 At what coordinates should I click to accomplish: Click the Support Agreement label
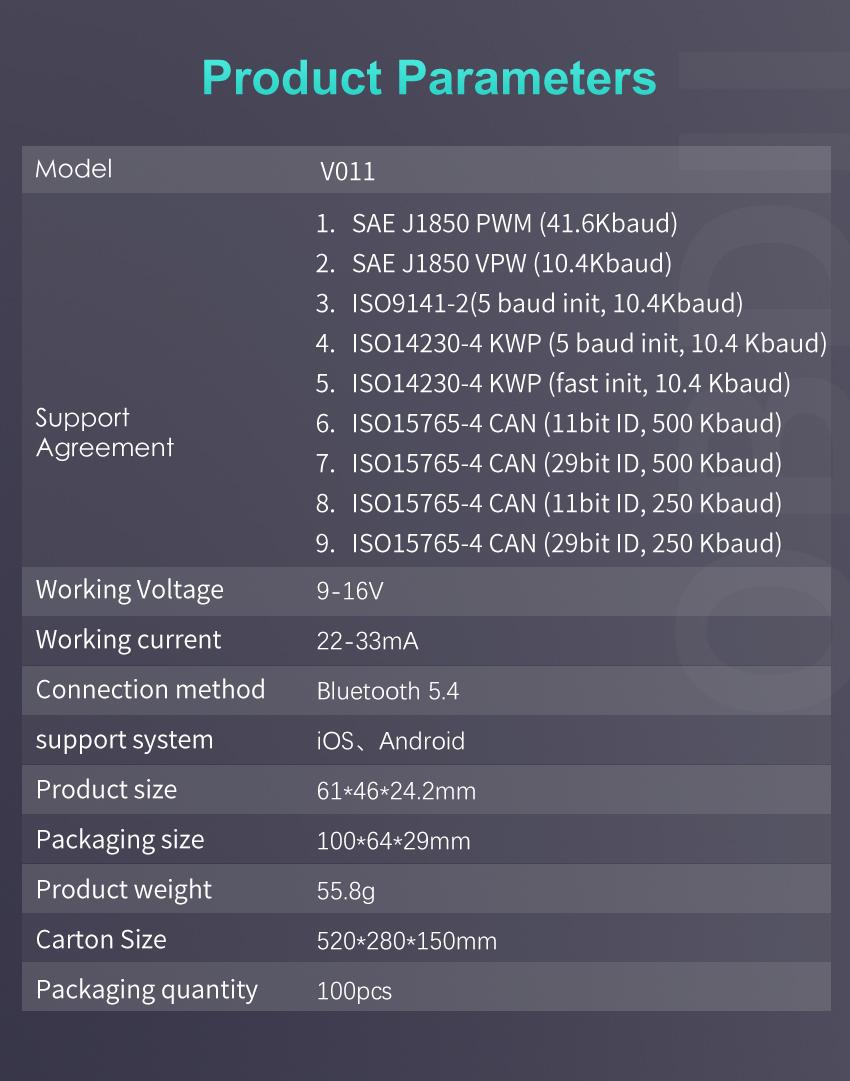tap(104, 432)
